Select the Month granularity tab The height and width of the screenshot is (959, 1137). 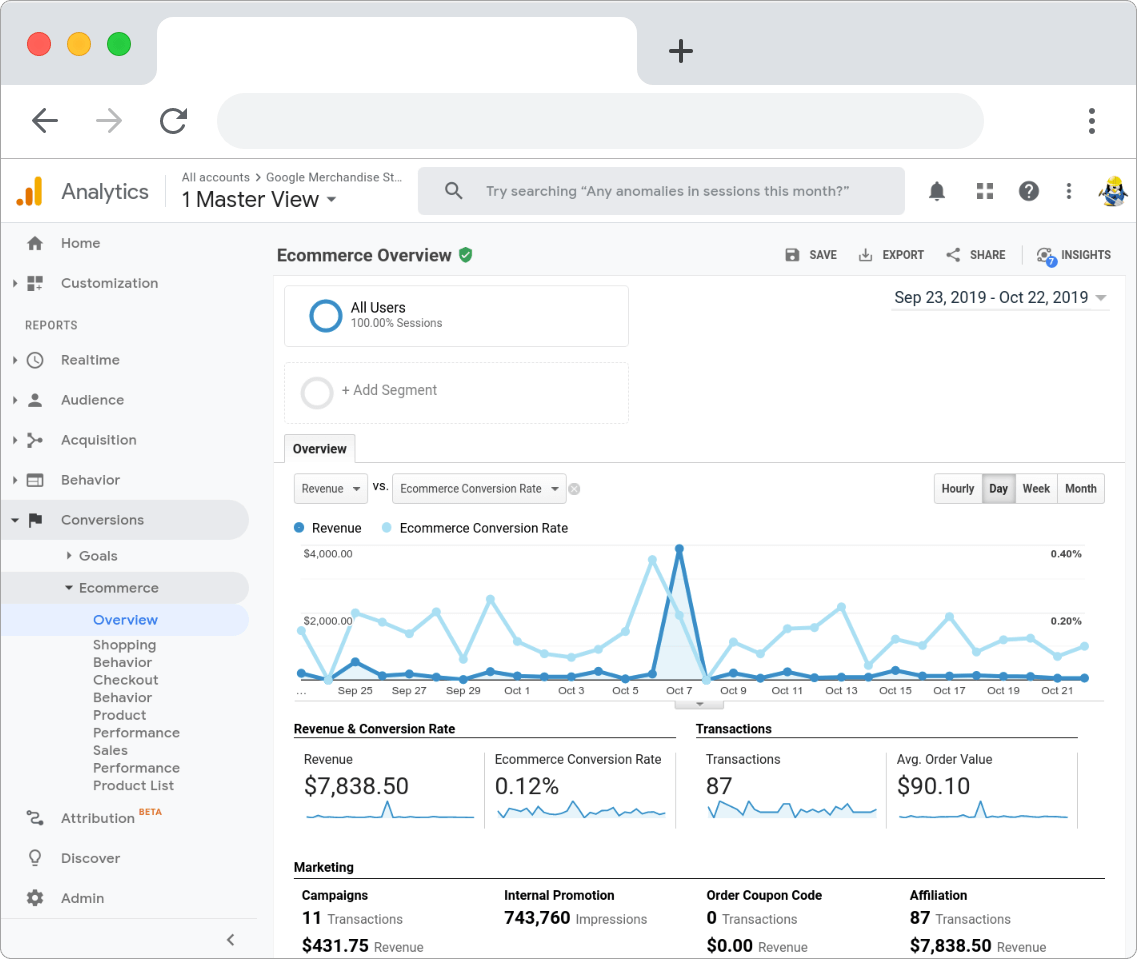1080,488
